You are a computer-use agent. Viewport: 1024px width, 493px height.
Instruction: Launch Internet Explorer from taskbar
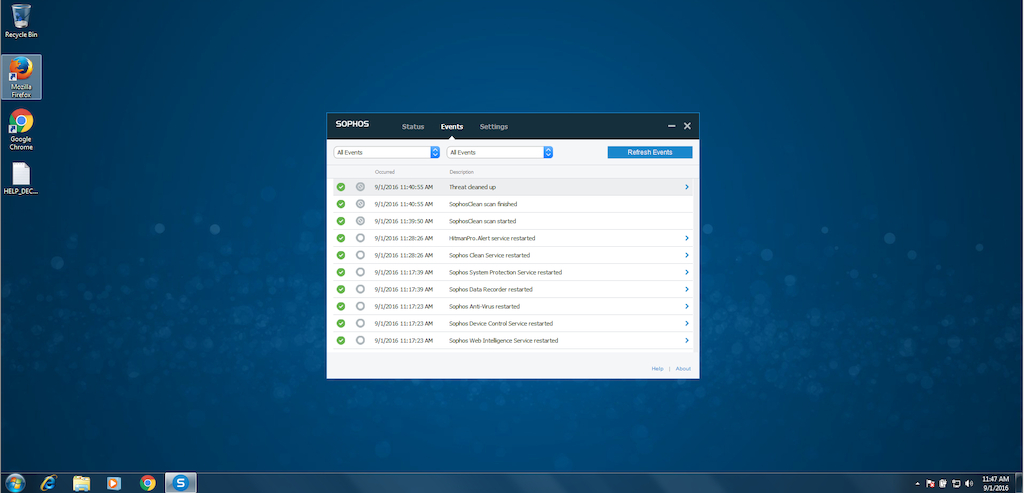(x=48, y=483)
